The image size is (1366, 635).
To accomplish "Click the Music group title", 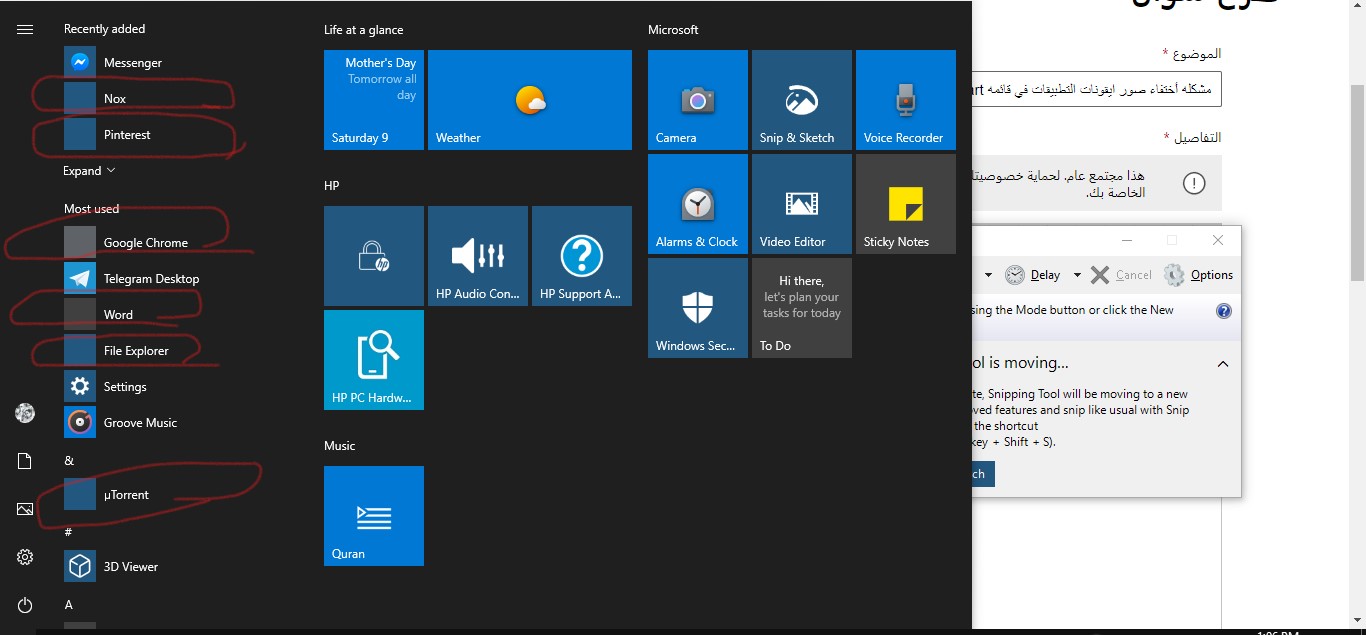I will click(340, 446).
